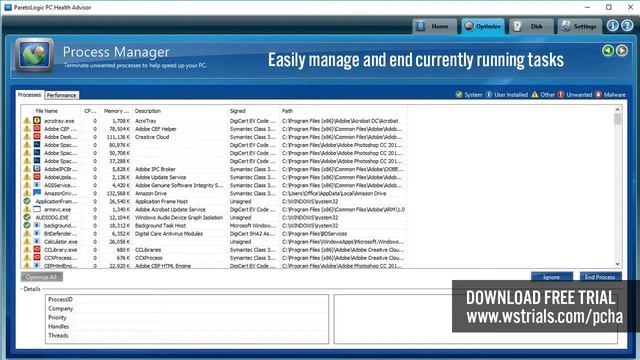Image resolution: width=640 pixels, height=360 pixels.
Task: Click the AdobeIPCBroker process icon
Action: click(37, 169)
